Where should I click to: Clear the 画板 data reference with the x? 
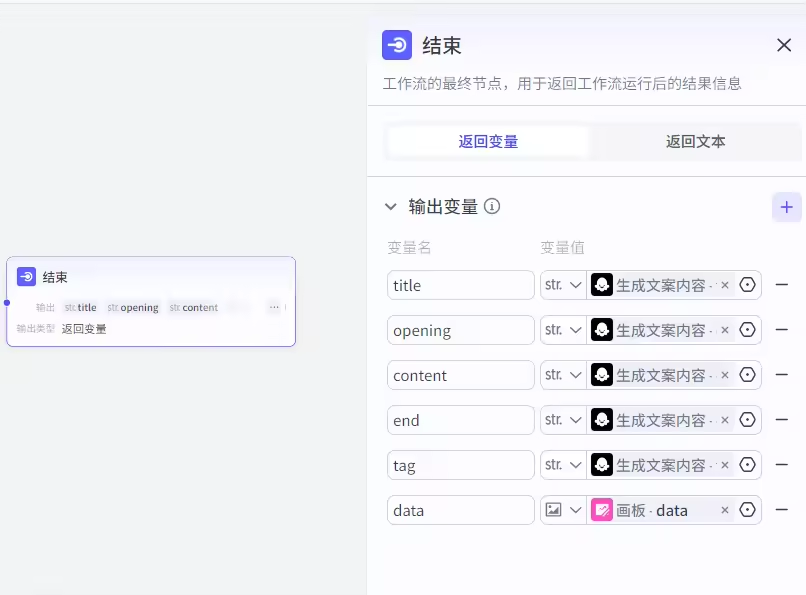coord(725,510)
